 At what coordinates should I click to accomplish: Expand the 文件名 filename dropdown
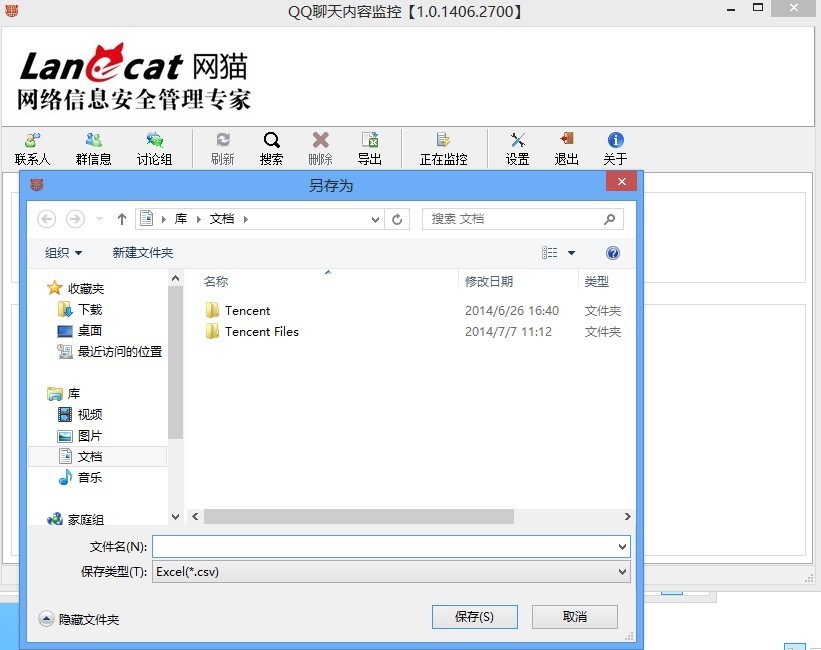pyautogui.click(x=622, y=547)
